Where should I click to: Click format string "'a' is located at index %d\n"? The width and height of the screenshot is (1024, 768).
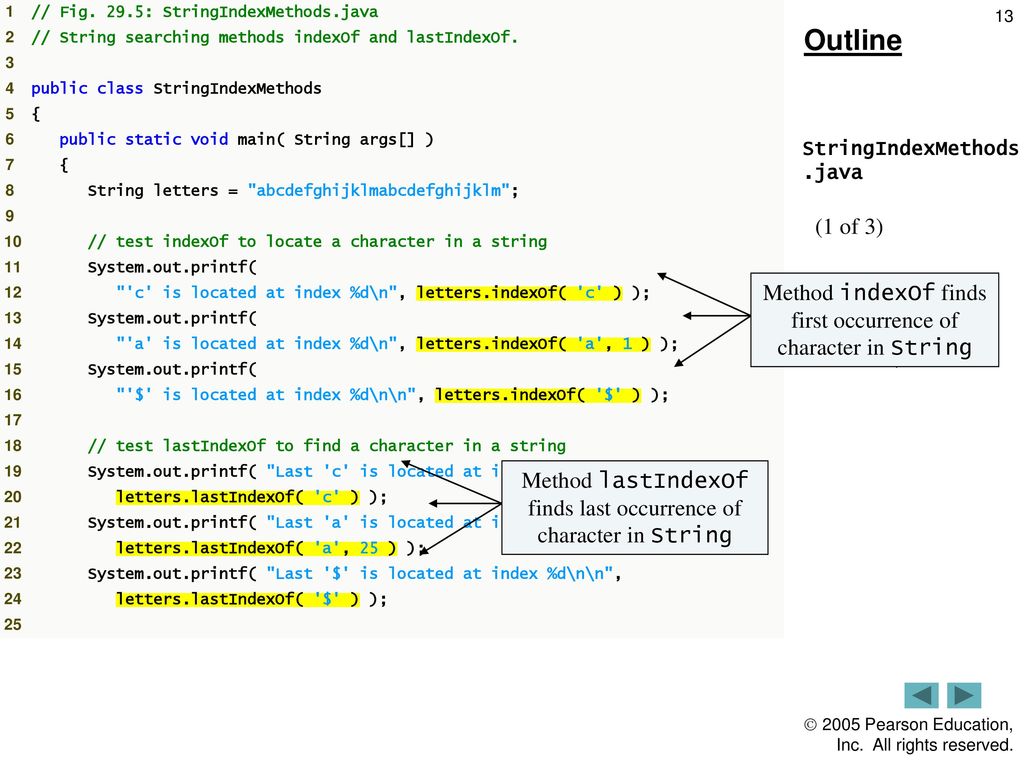[x=257, y=344]
